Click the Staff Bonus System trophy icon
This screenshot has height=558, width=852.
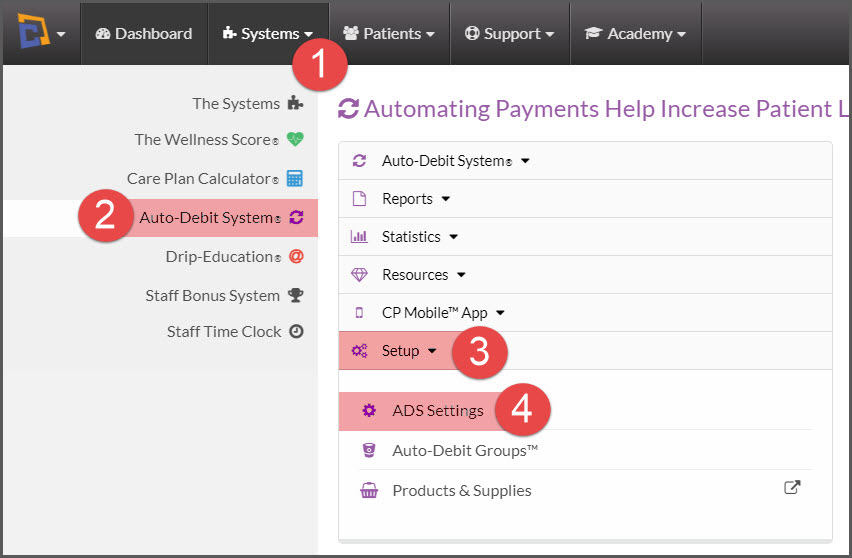[296, 295]
